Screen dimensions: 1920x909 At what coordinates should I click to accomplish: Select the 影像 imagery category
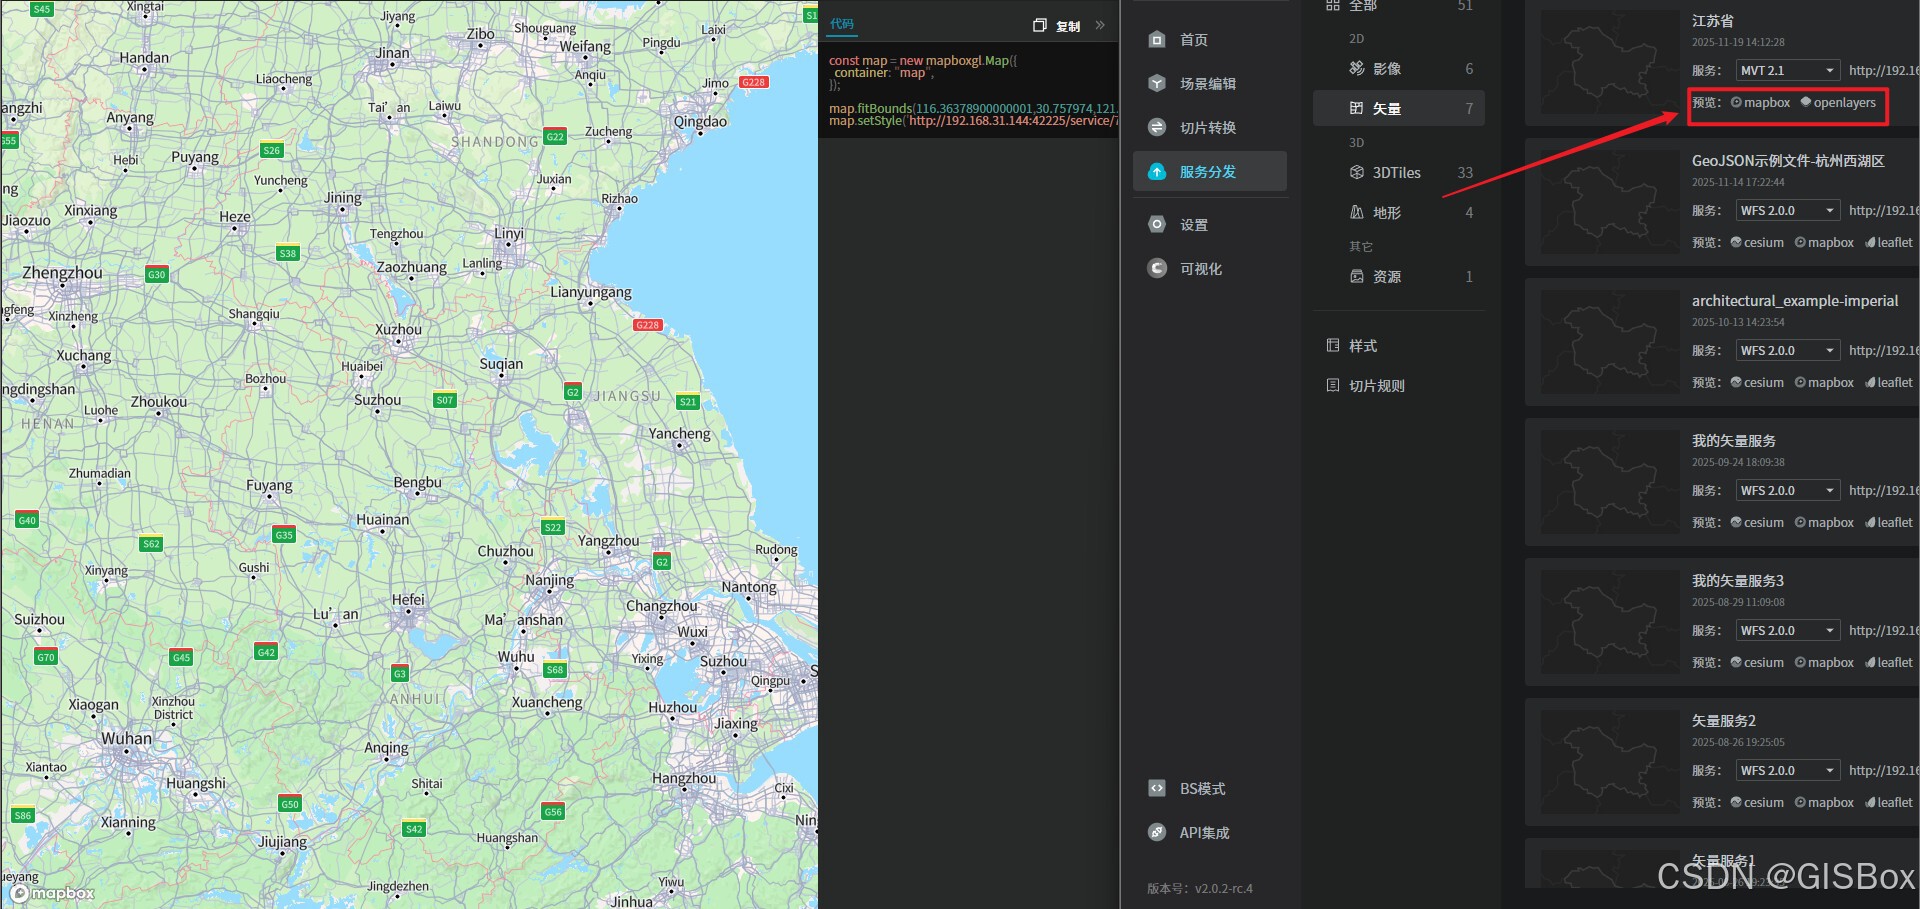point(1387,68)
